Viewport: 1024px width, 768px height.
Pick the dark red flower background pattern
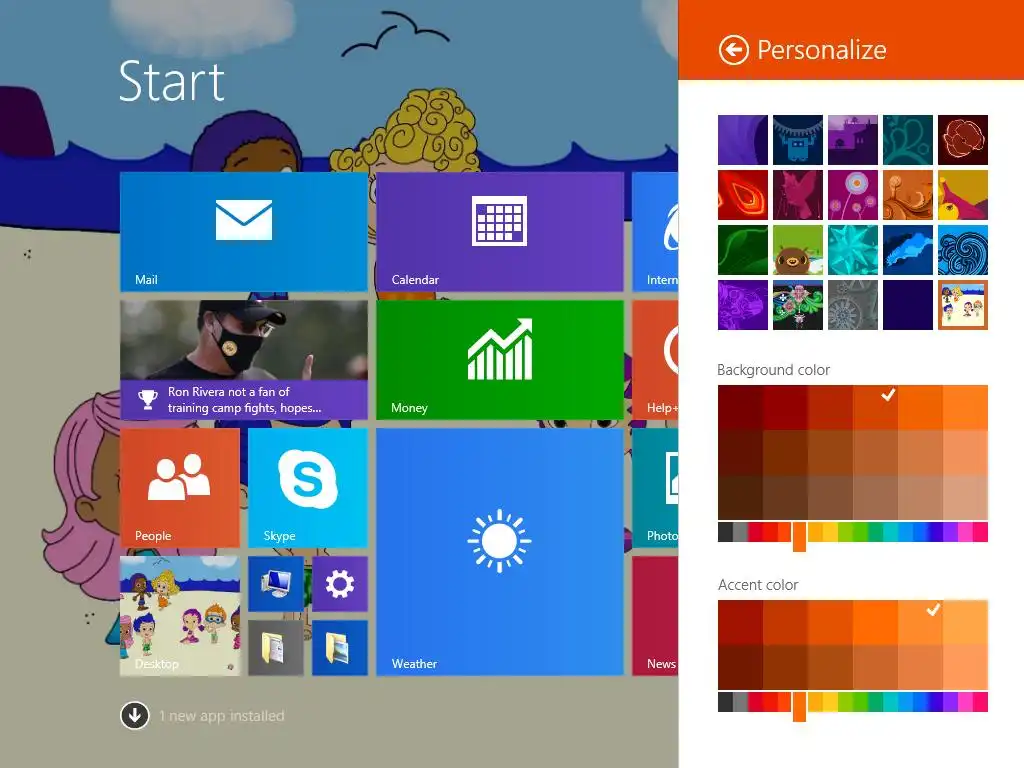pos(963,140)
